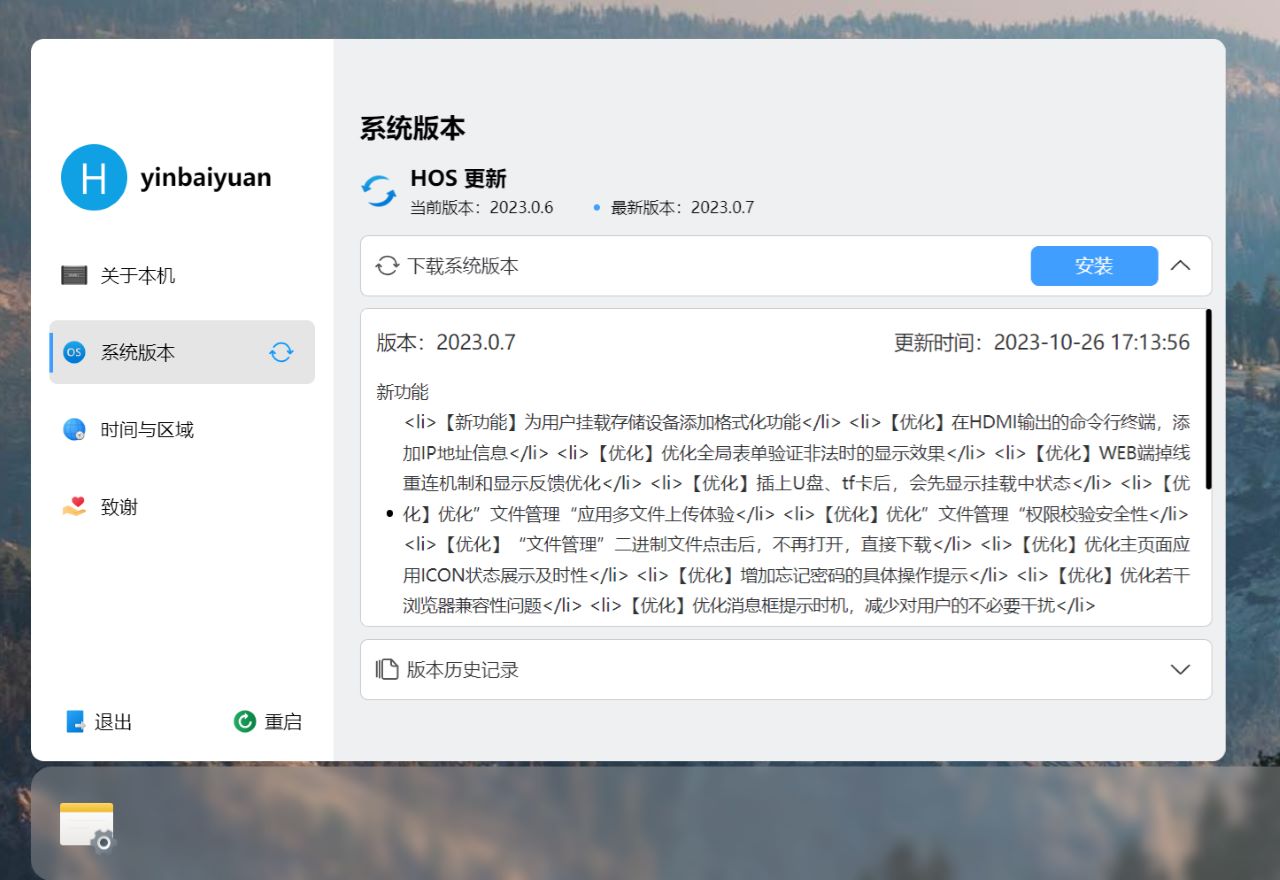Click the document icon beside 版本历史记录
1280x880 pixels.
point(387,669)
